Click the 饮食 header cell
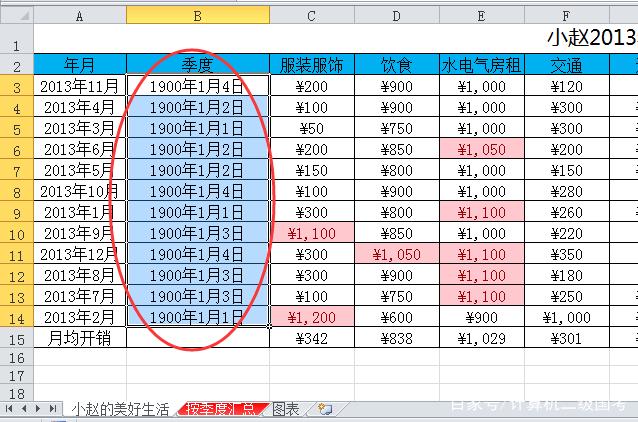The width and height of the screenshot is (638, 422). tap(397, 64)
